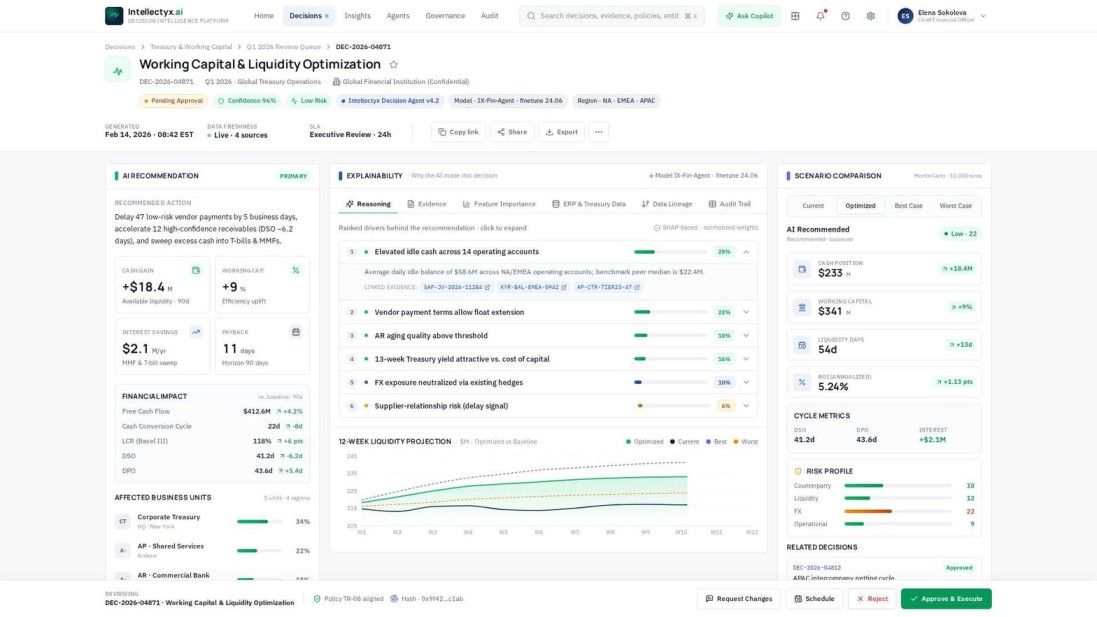Switch to the Data Lineage tab

point(667,204)
